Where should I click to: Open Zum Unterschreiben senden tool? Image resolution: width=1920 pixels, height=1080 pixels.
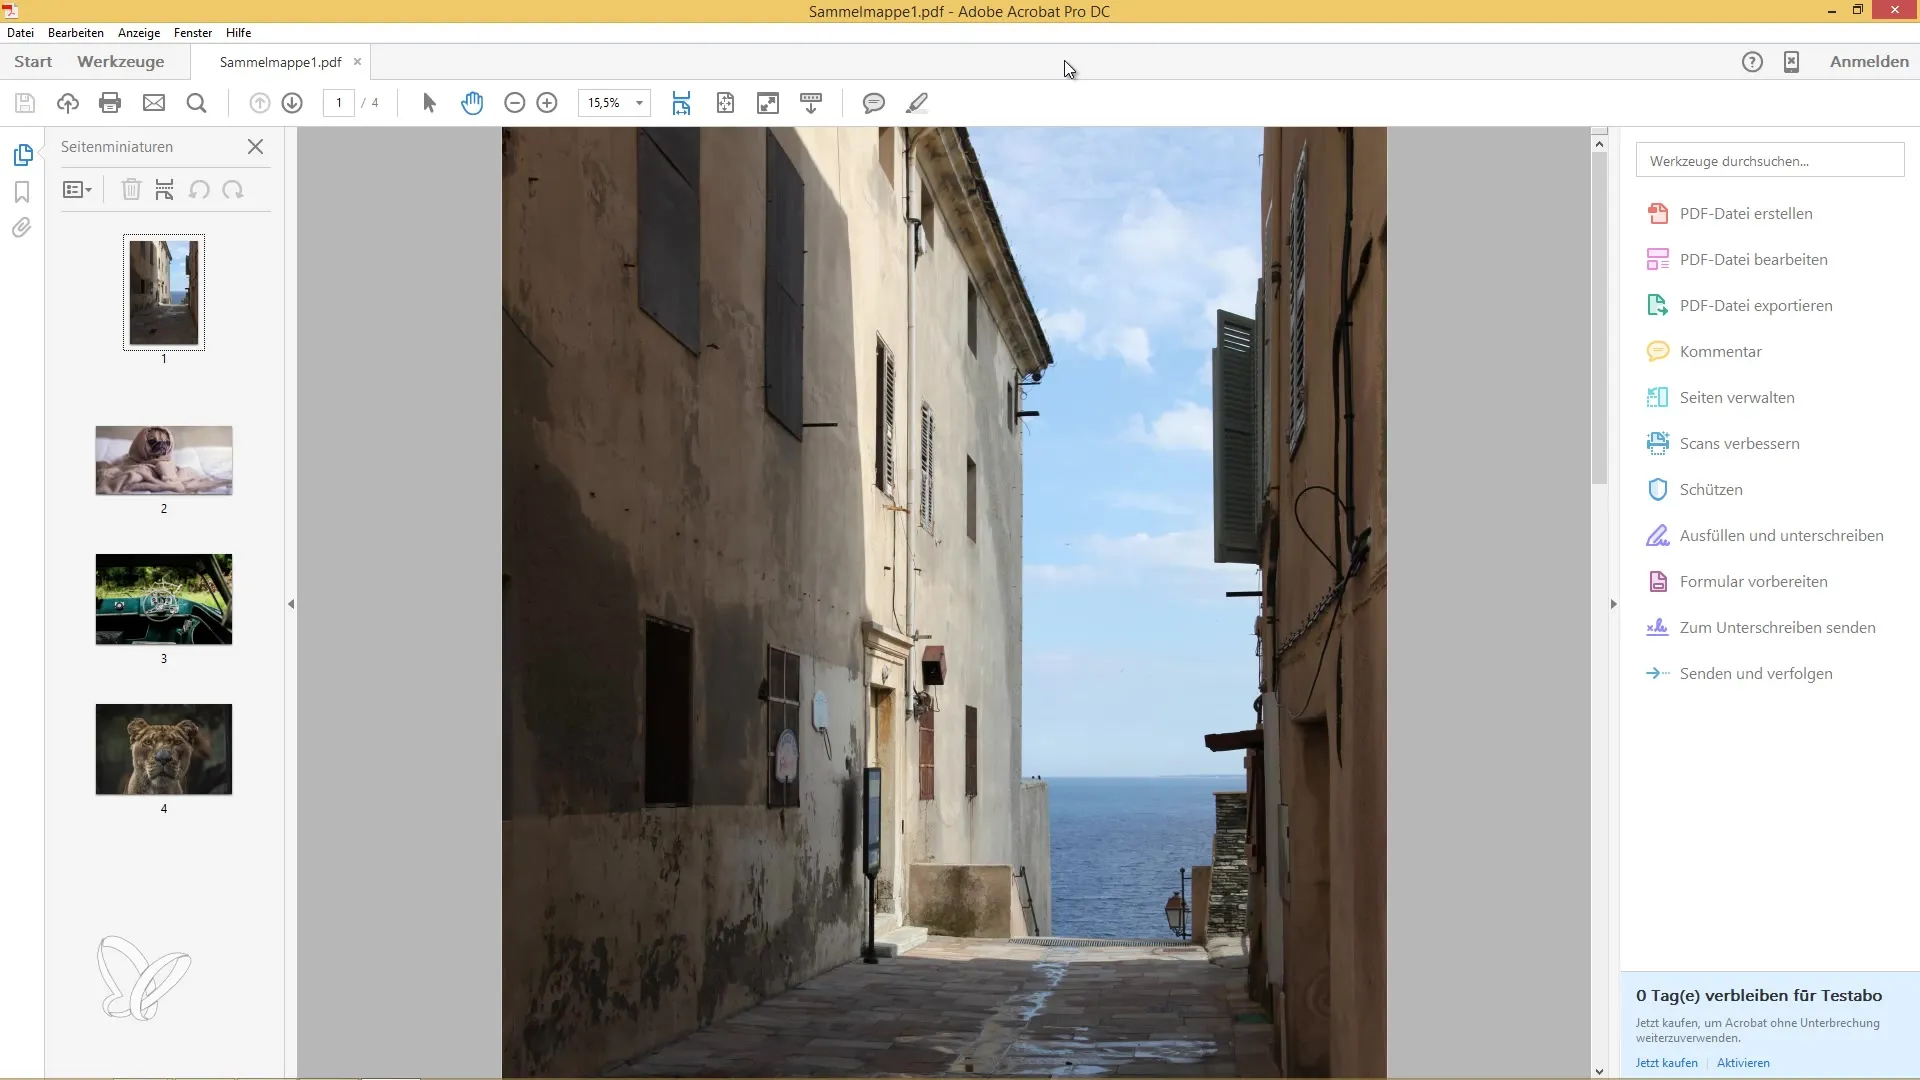click(x=1777, y=628)
